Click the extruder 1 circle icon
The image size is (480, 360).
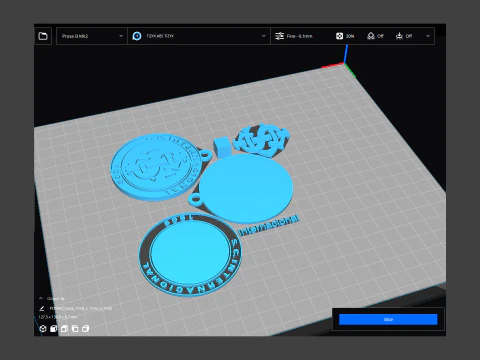click(x=137, y=36)
